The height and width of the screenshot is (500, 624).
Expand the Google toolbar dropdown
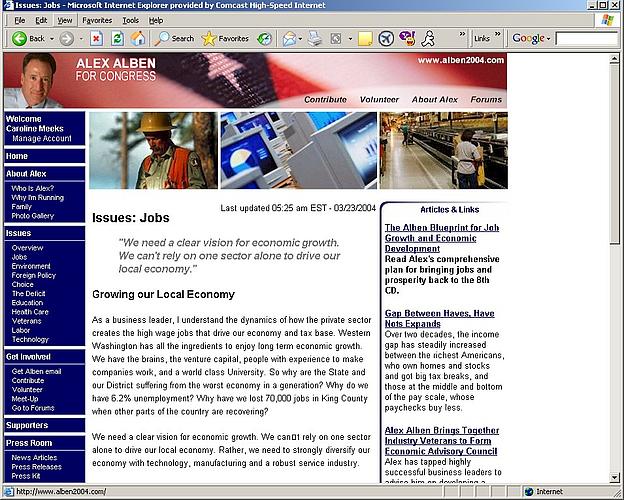coord(548,38)
